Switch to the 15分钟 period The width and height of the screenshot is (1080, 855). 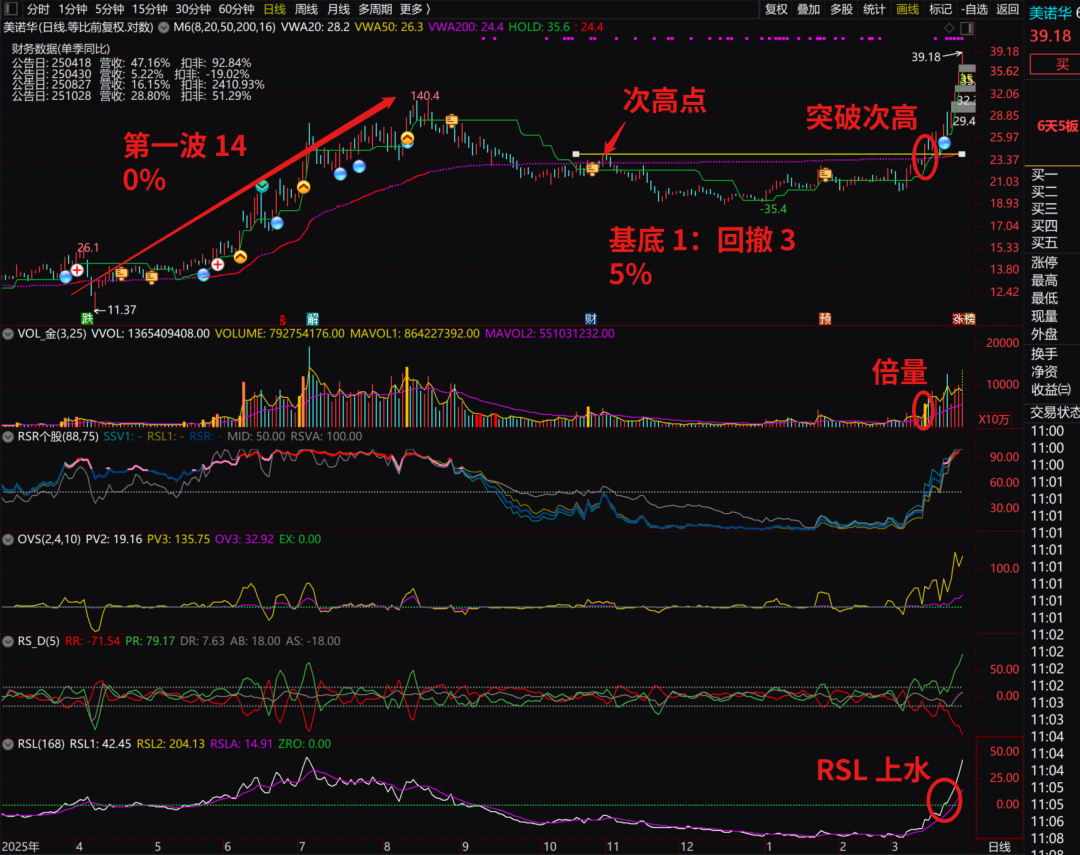point(149,9)
